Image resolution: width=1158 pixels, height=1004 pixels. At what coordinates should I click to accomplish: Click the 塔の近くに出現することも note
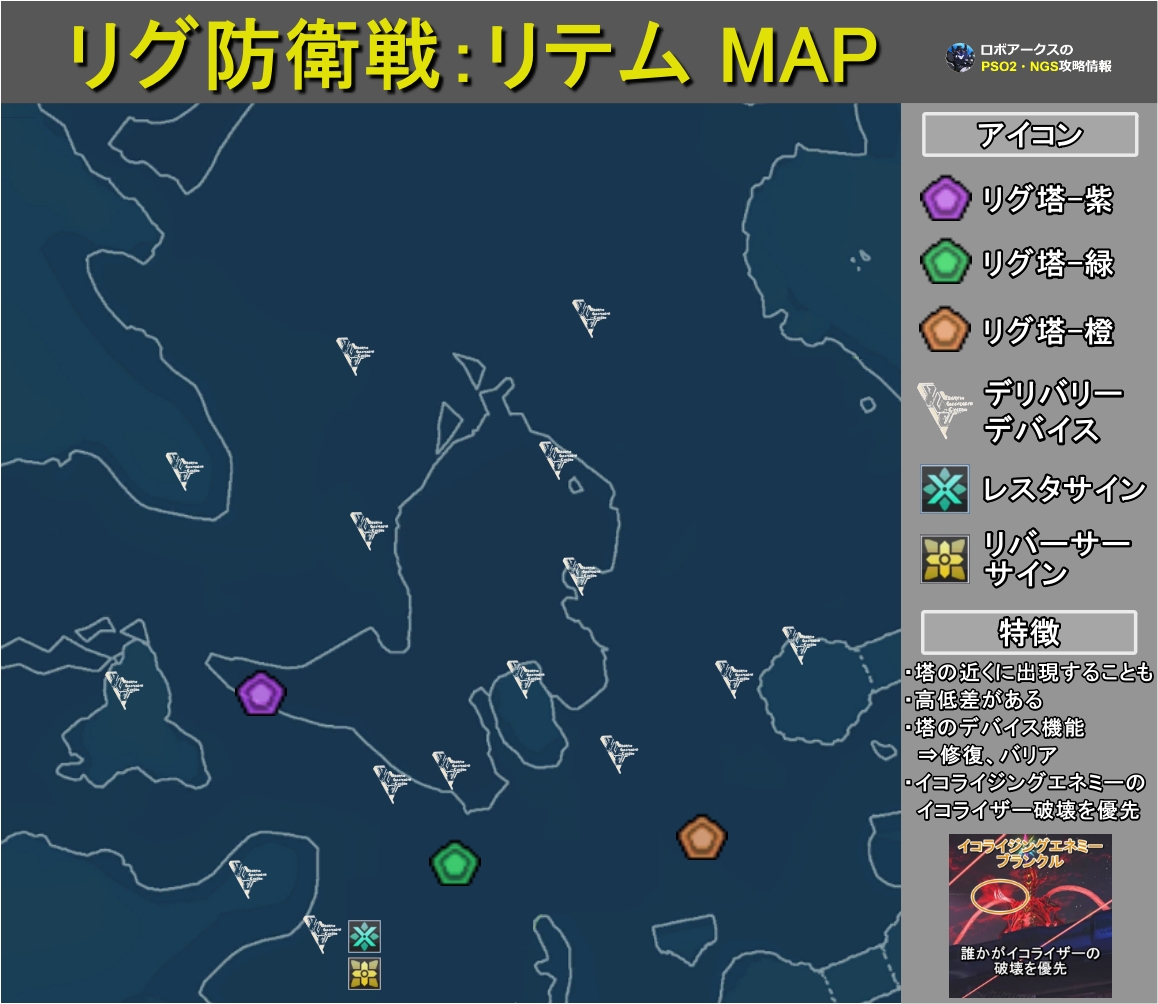(x=1029, y=672)
